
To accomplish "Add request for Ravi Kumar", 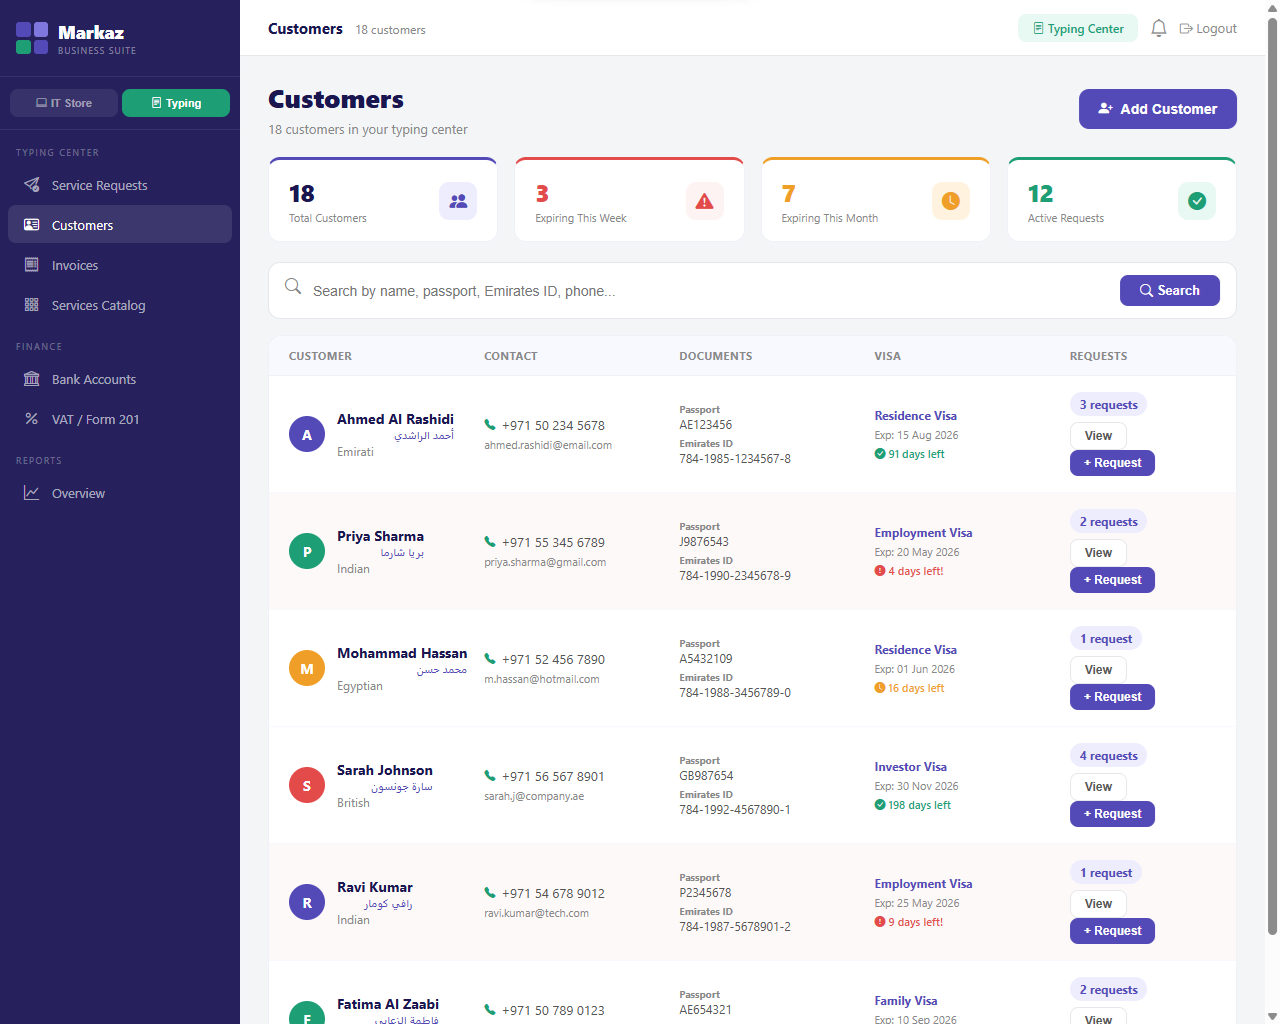I will coord(1112,931).
